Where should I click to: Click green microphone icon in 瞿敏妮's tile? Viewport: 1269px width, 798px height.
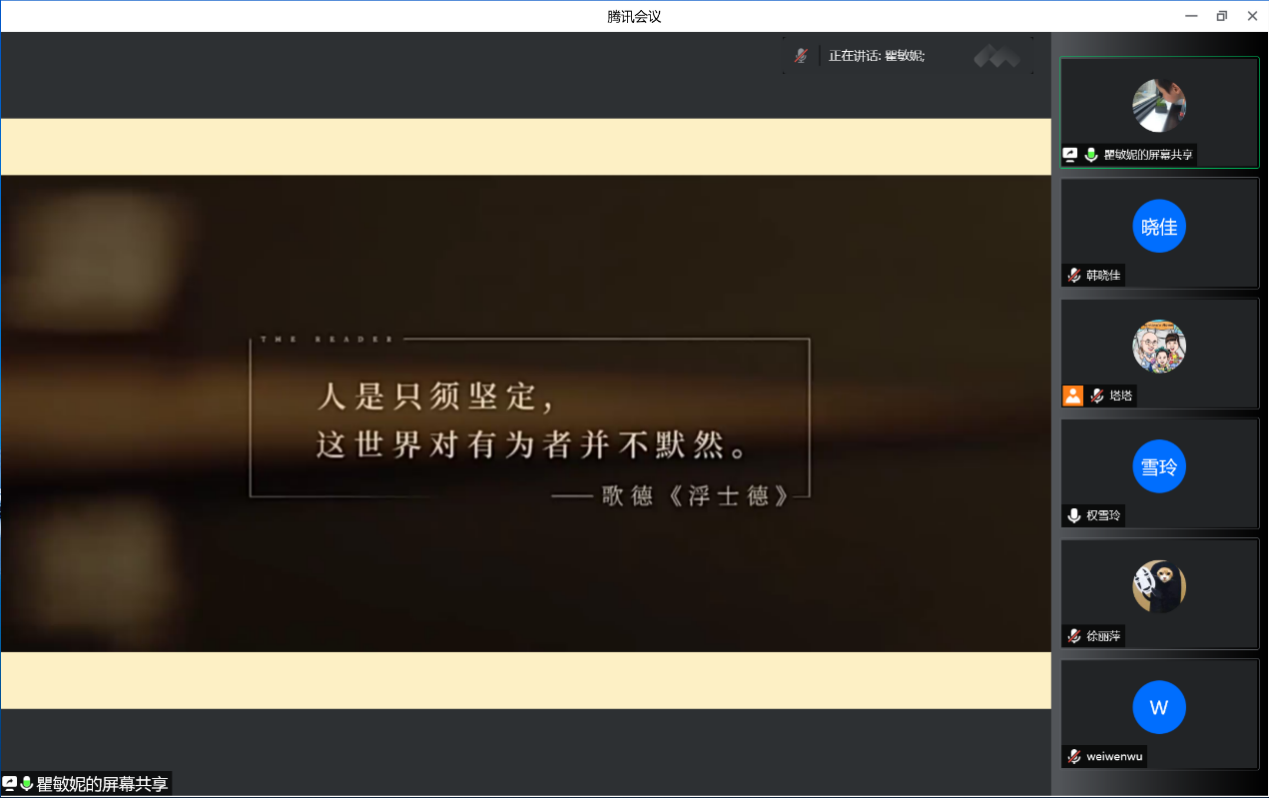(x=1091, y=155)
